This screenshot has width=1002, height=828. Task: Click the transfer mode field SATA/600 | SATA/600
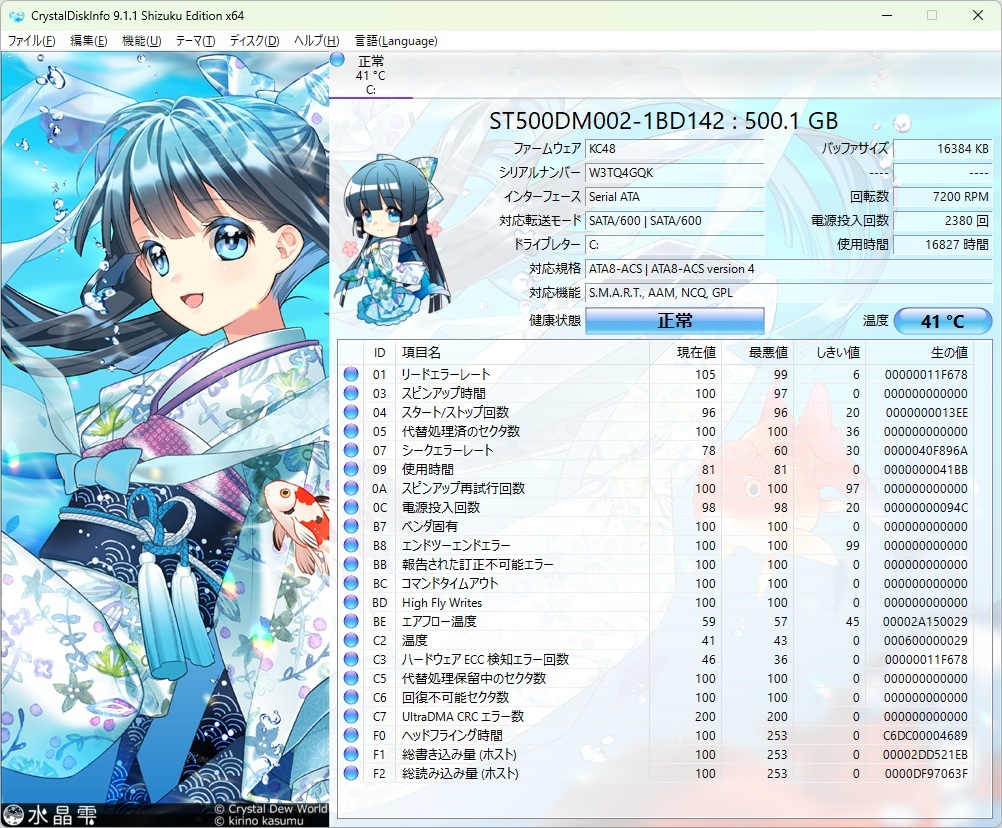click(675, 220)
